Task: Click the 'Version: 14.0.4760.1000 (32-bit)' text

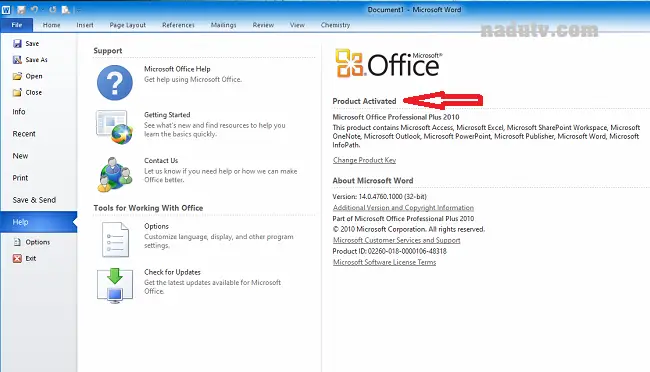Action: (x=379, y=197)
